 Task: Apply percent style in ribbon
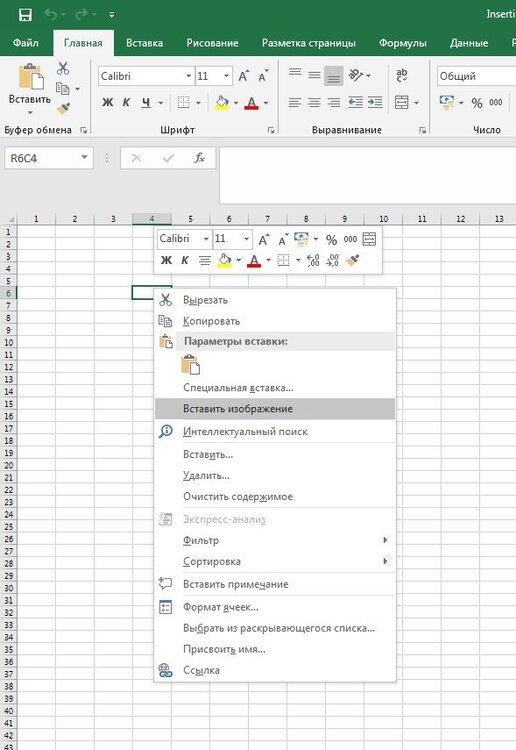click(477, 103)
